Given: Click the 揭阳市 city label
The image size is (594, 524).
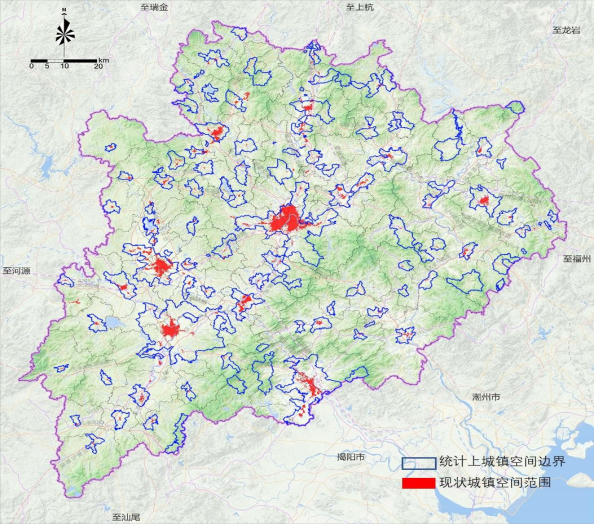Looking at the screenshot, I should point(351,457).
